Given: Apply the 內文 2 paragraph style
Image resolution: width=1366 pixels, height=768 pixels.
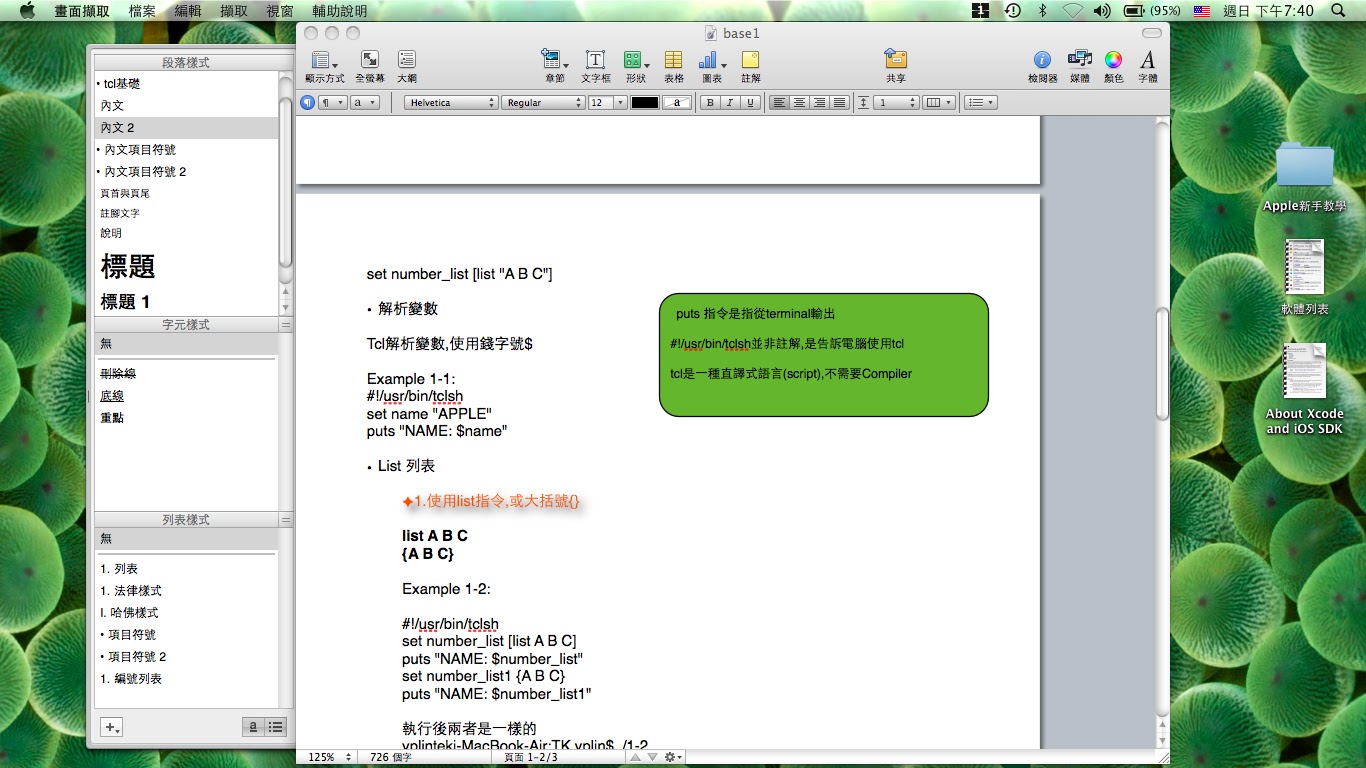Looking at the screenshot, I should [187, 127].
